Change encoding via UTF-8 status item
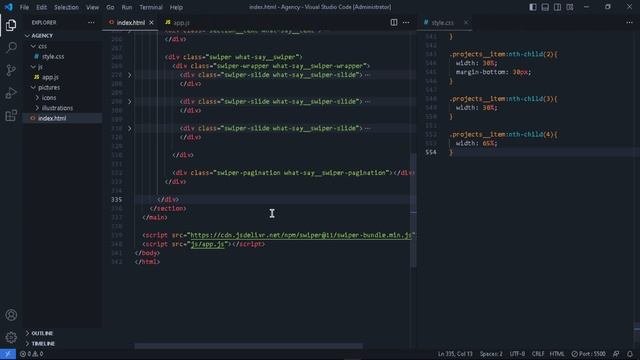This screenshot has width=640, height=360. click(517, 354)
